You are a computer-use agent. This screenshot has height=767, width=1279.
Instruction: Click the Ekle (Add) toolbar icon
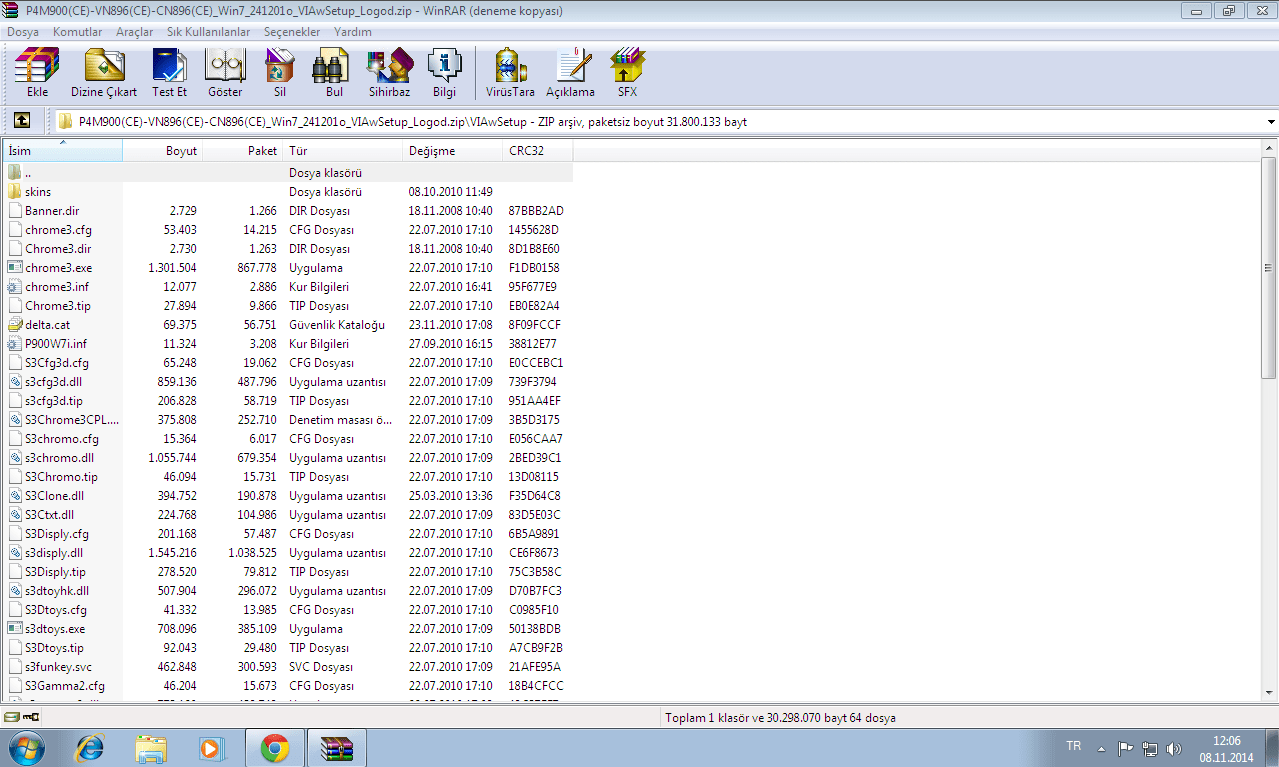tap(37, 72)
